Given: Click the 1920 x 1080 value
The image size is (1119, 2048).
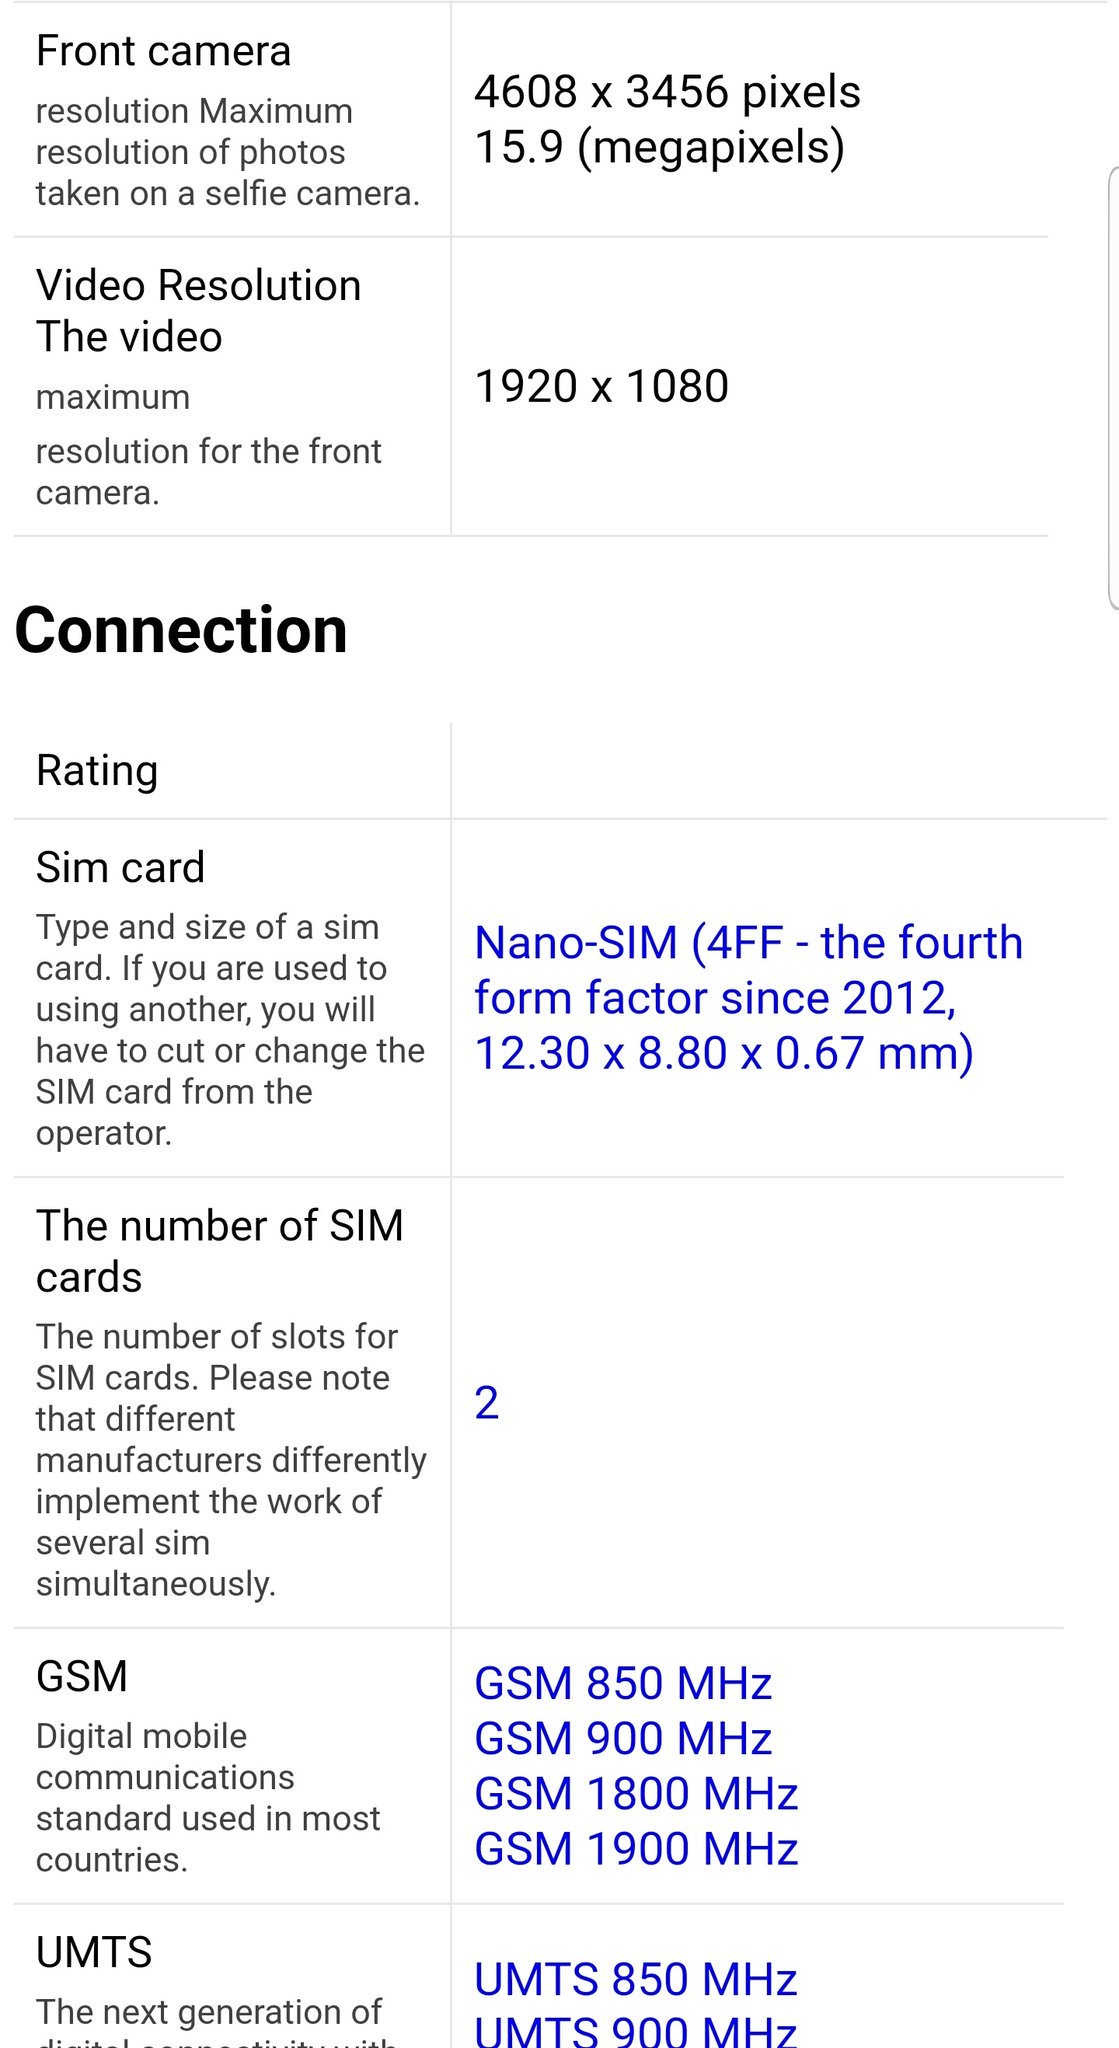Looking at the screenshot, I should pyautogui.click(x=601, y=387).
